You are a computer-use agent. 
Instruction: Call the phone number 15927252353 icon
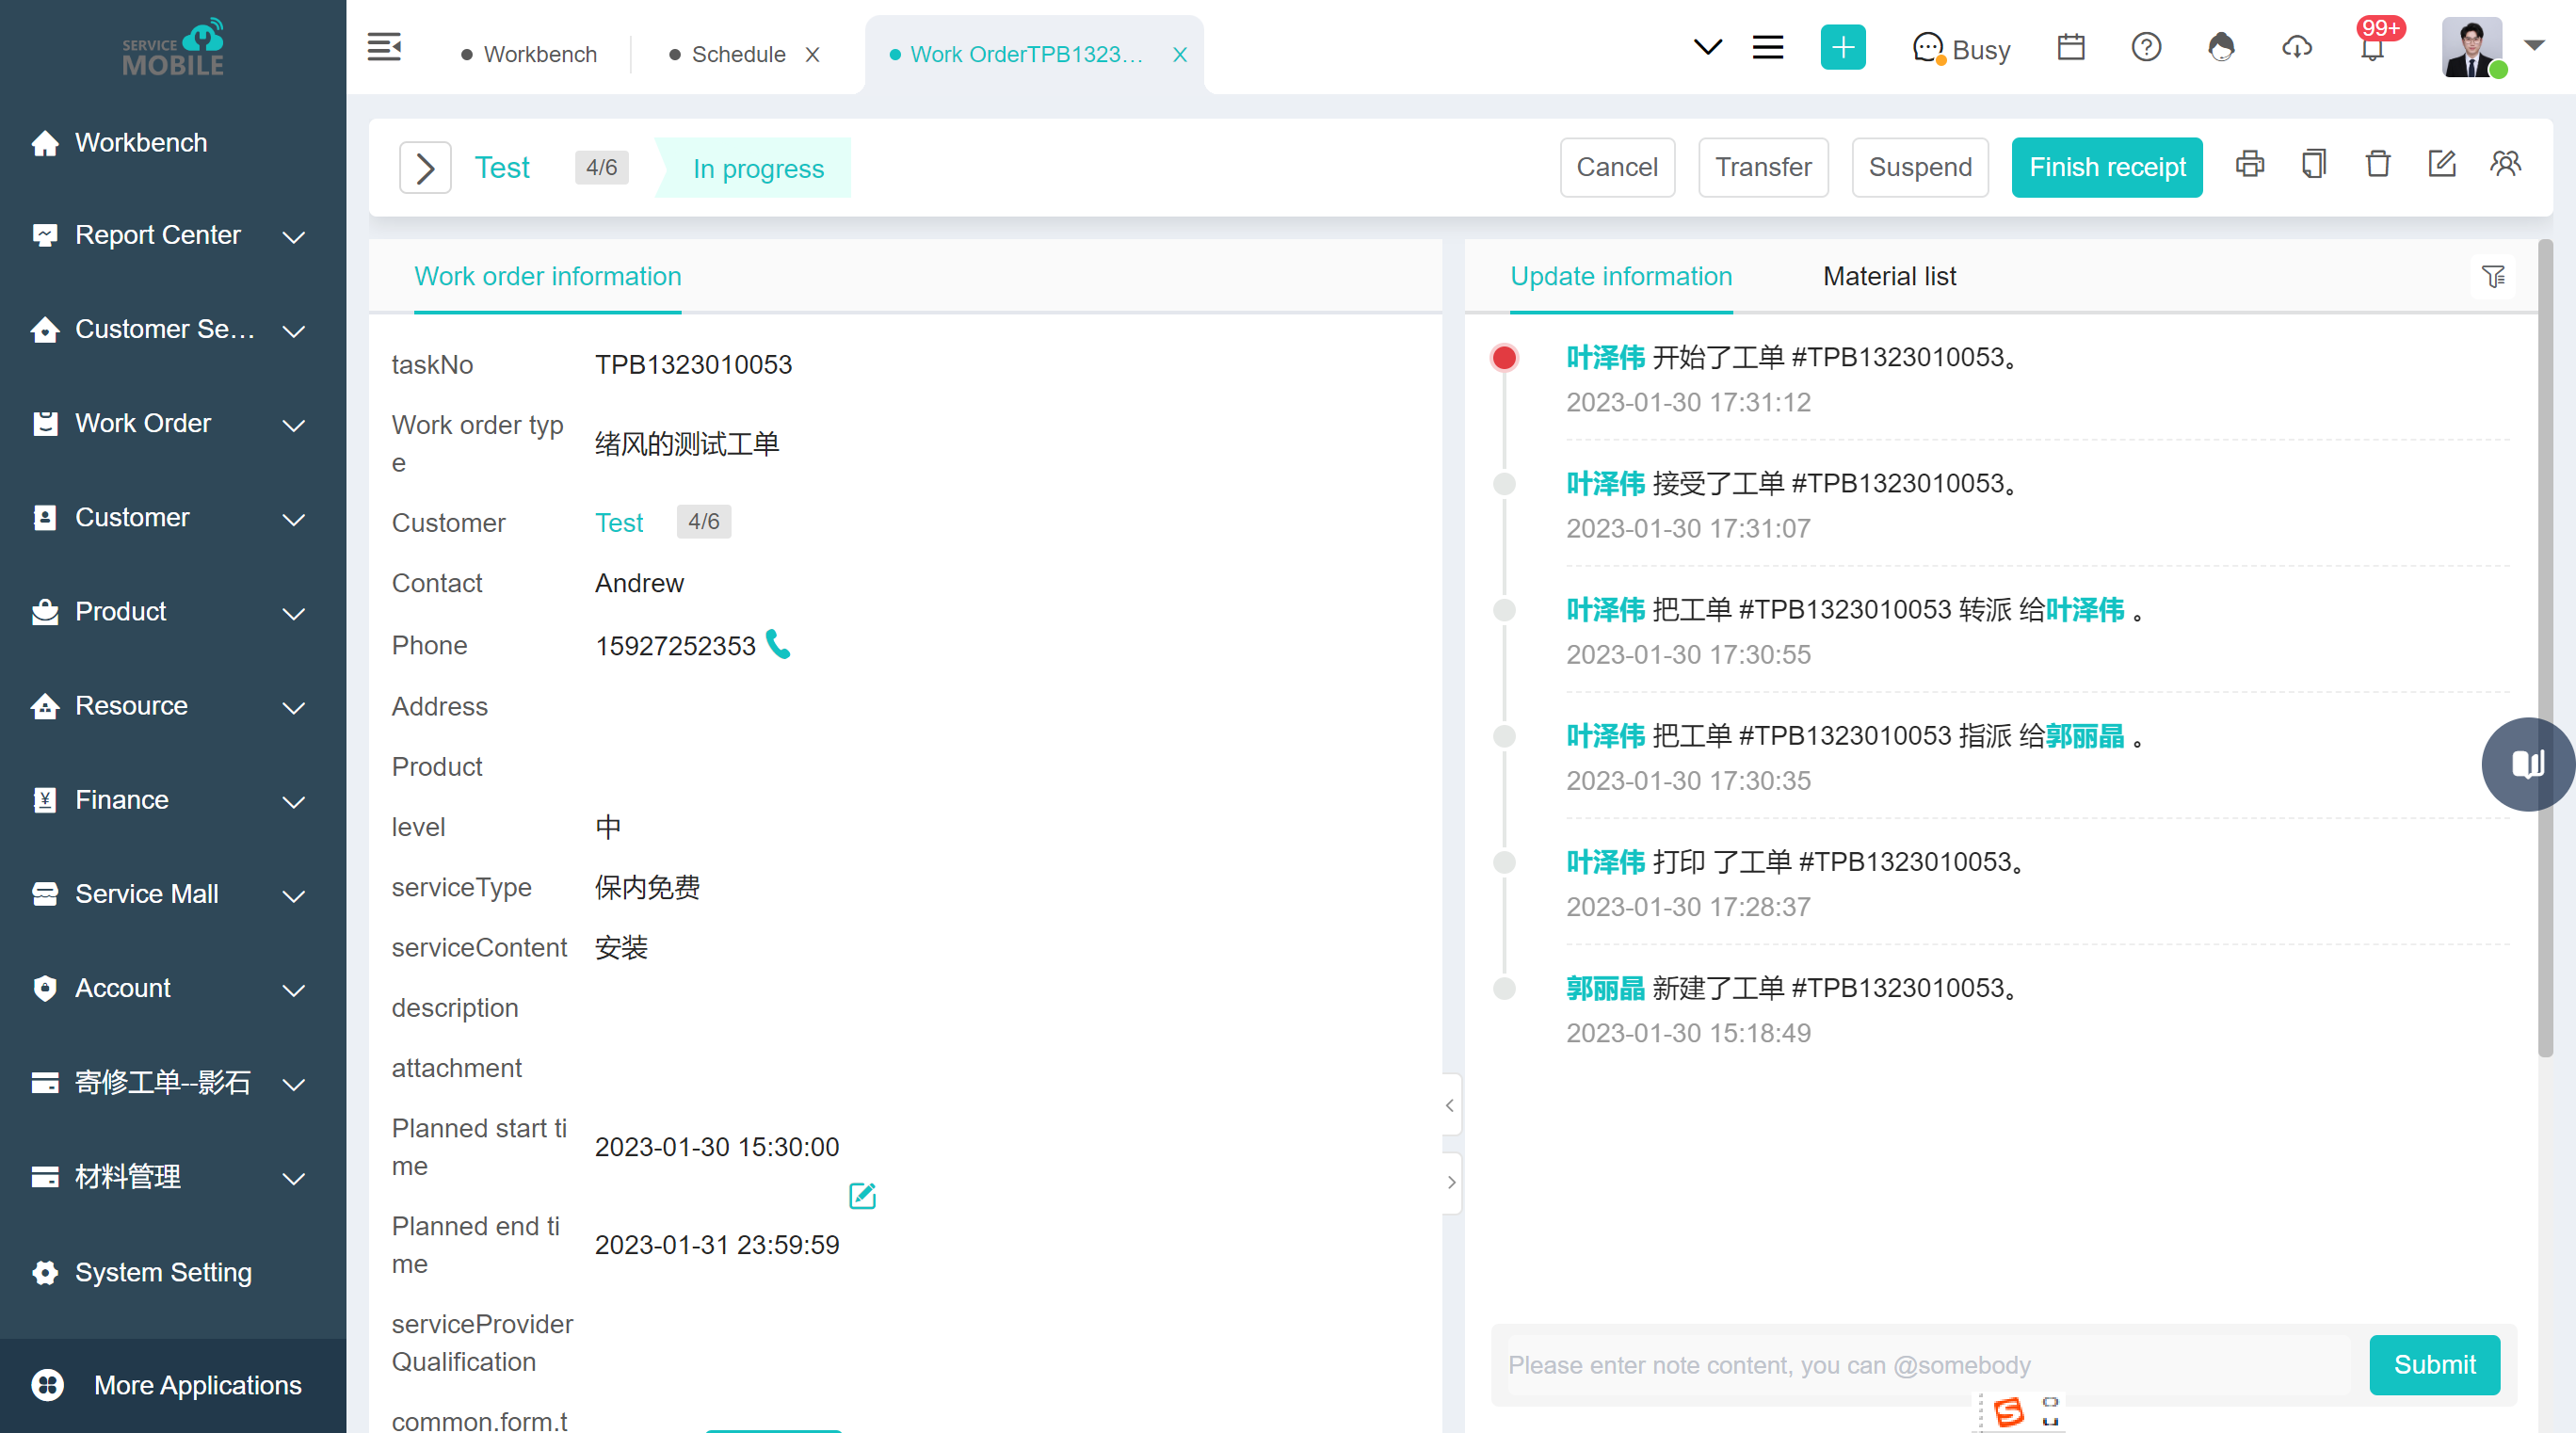pos(778,644)
